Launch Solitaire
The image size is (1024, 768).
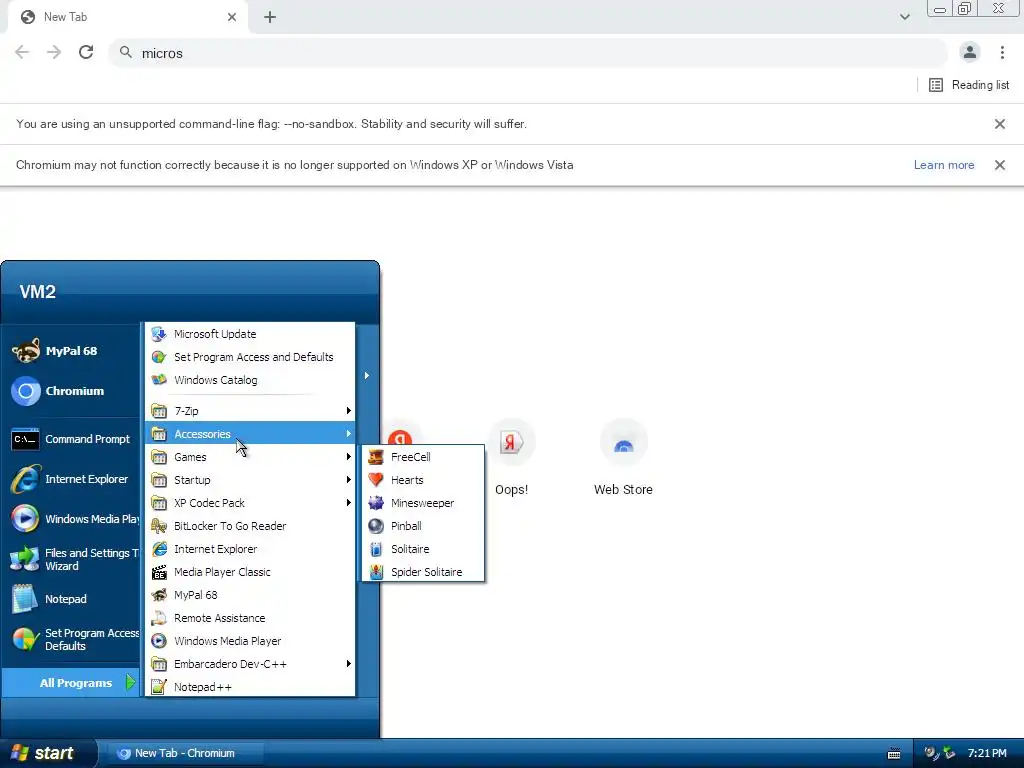tap(423, 549)
